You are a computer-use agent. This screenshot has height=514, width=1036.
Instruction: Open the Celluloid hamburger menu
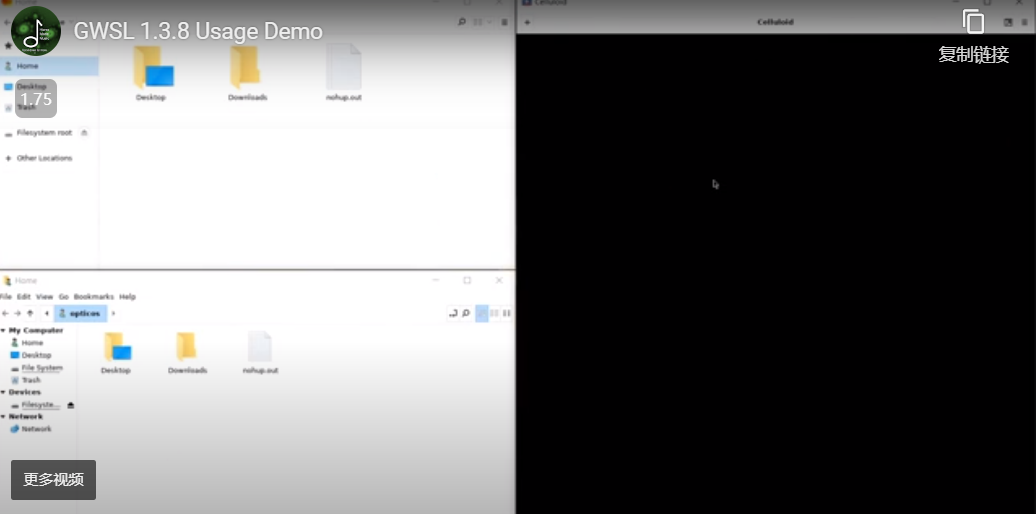[x=1025, y=22]
